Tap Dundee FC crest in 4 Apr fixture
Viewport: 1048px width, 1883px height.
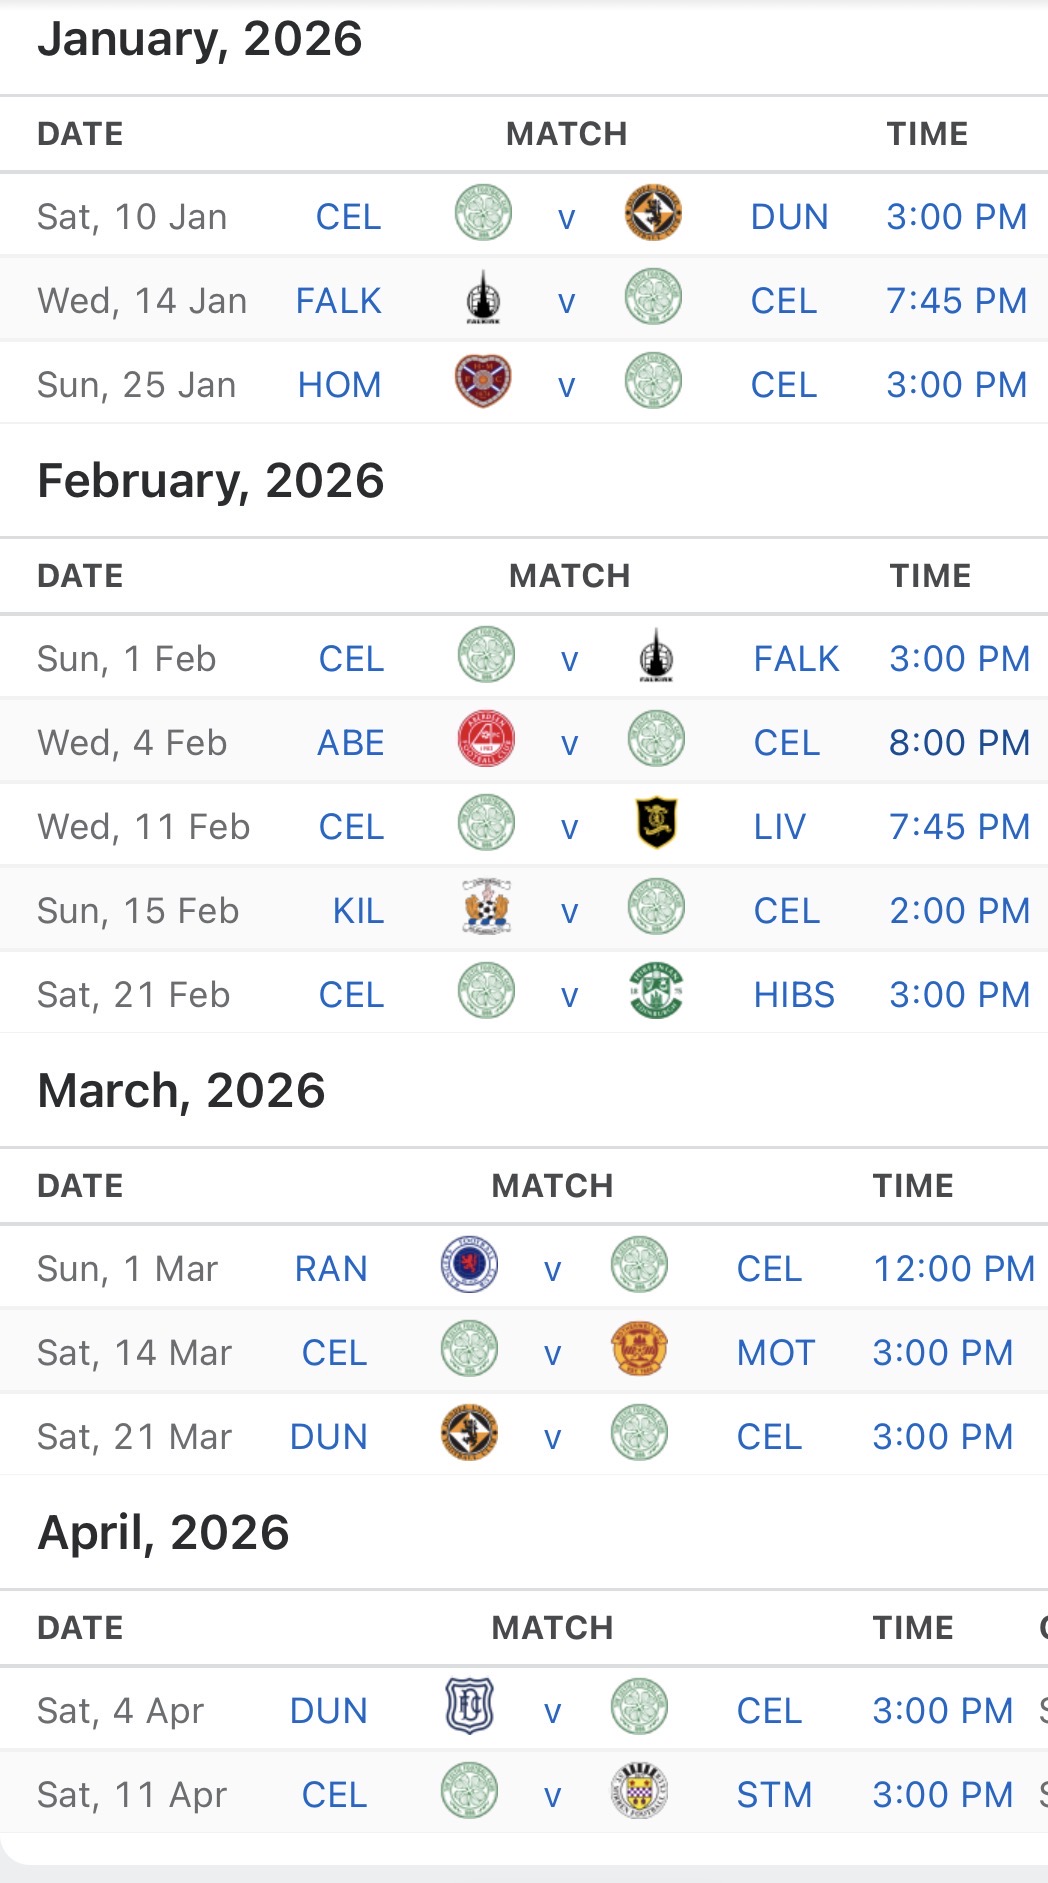pos(470,1707)
